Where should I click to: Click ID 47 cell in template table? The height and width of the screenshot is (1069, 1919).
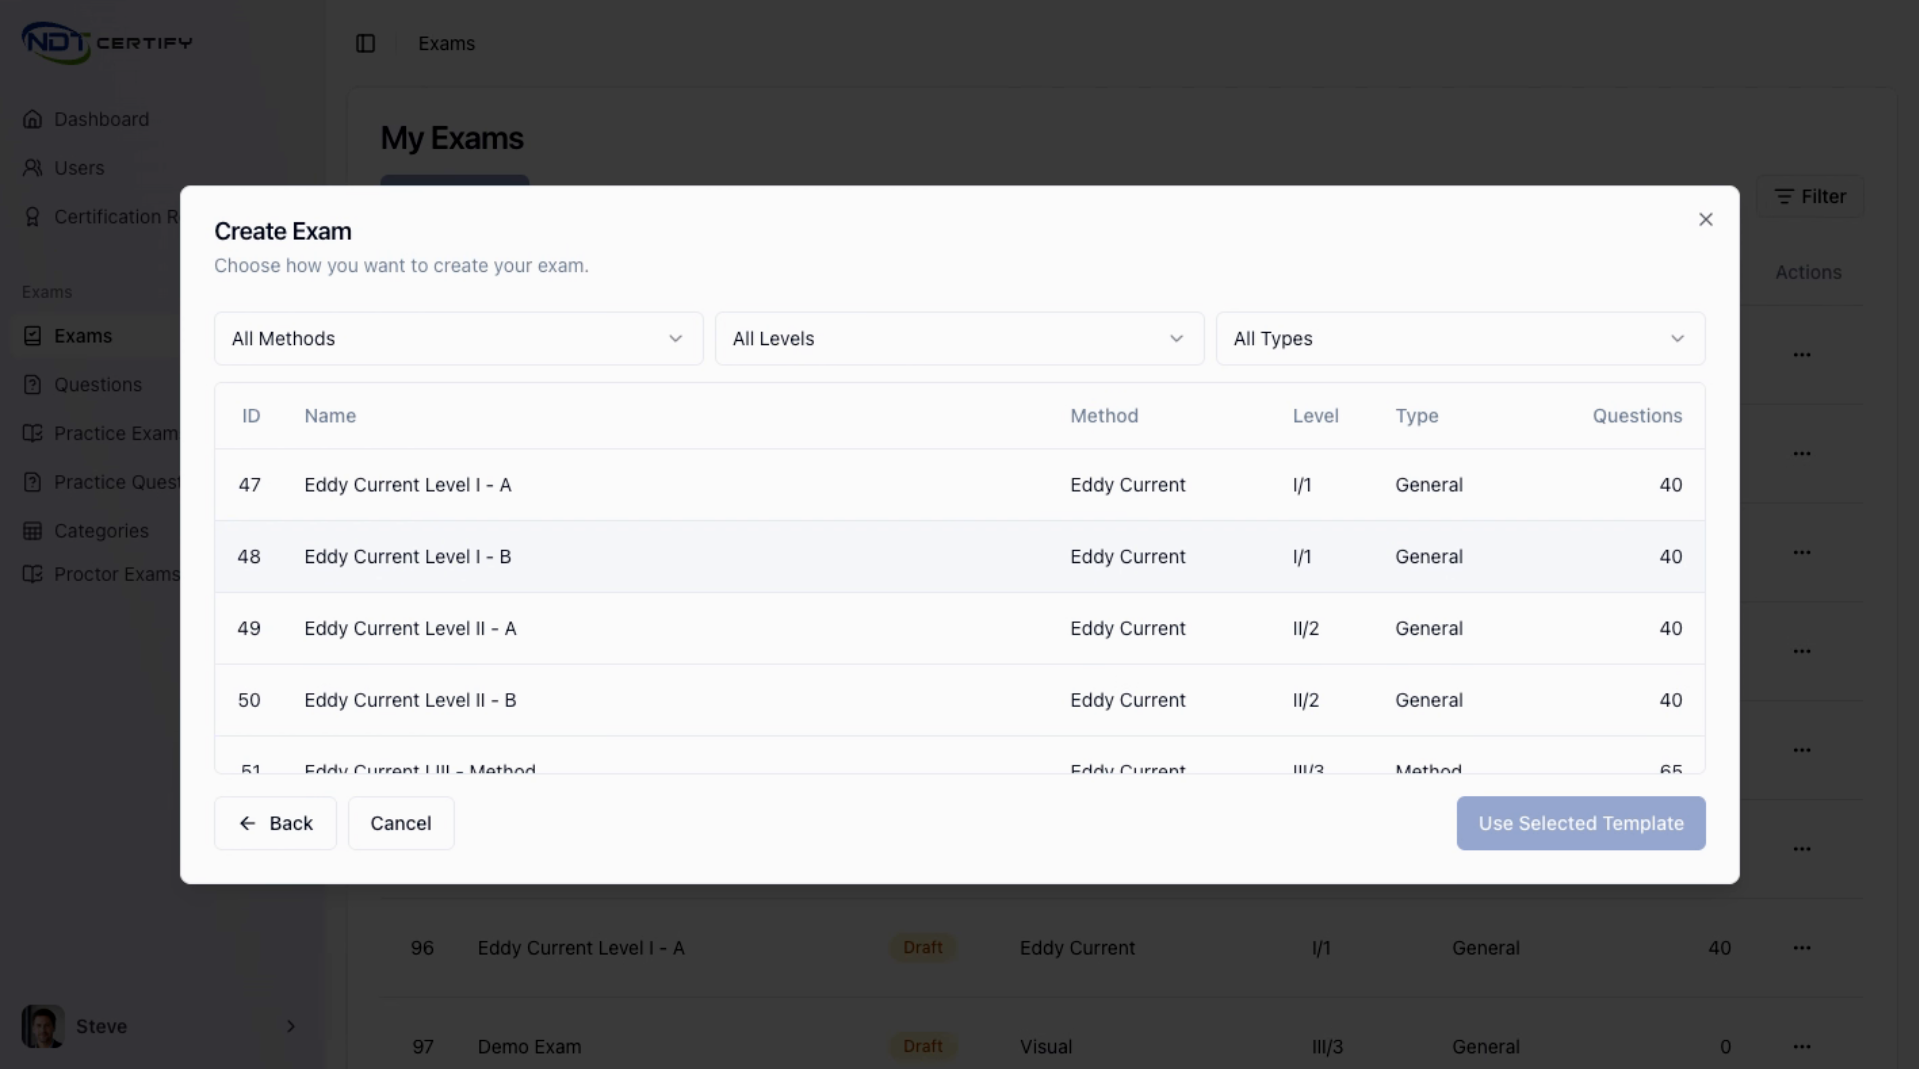[x=249, y=485]
